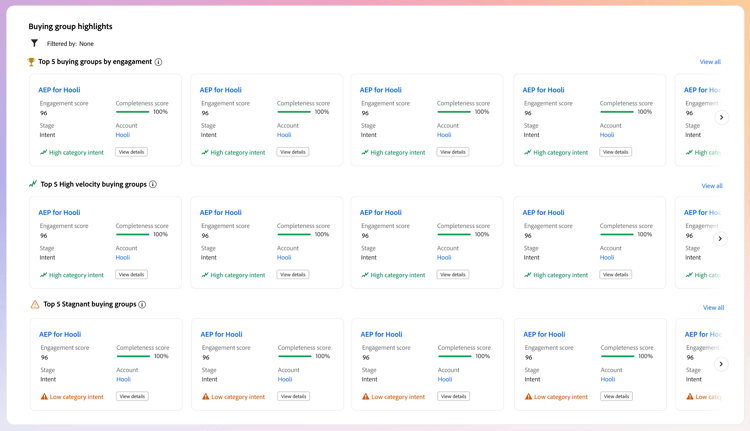Click Hooli account link in first velocity card

click(x=123, y=257)
